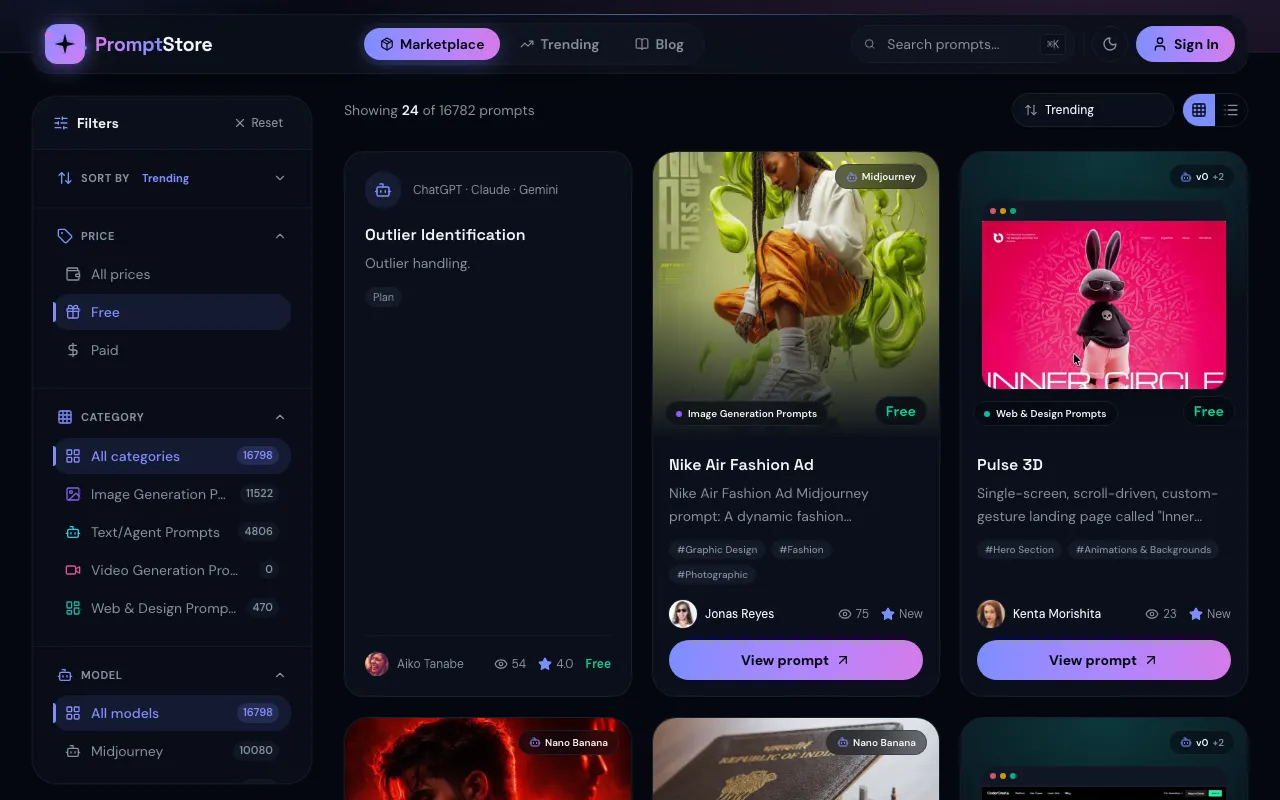Select the All prices option
1280x800 pixels.
(172, 274)
